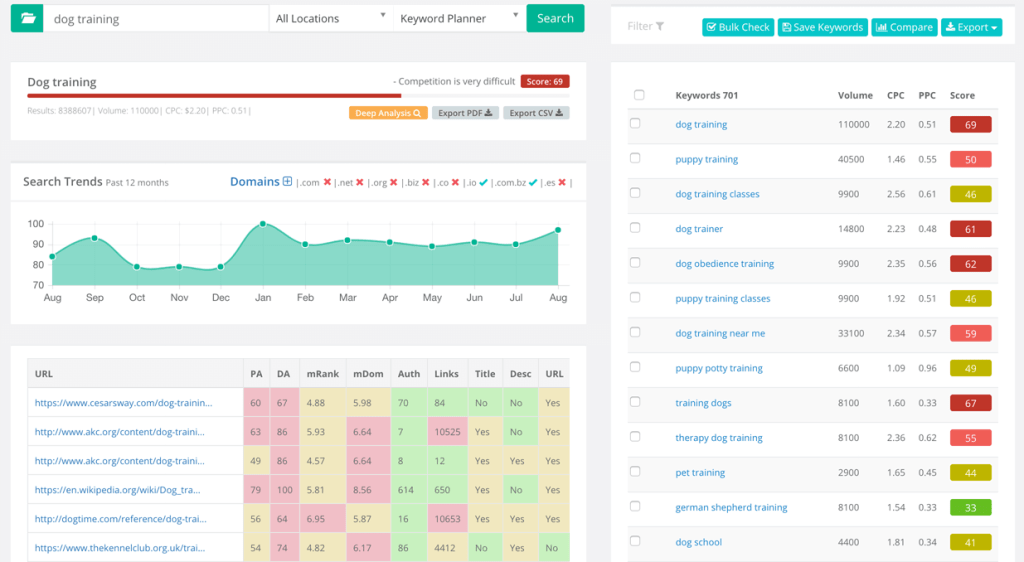Click the Filter funnel icon

click(x=660, y=27)
